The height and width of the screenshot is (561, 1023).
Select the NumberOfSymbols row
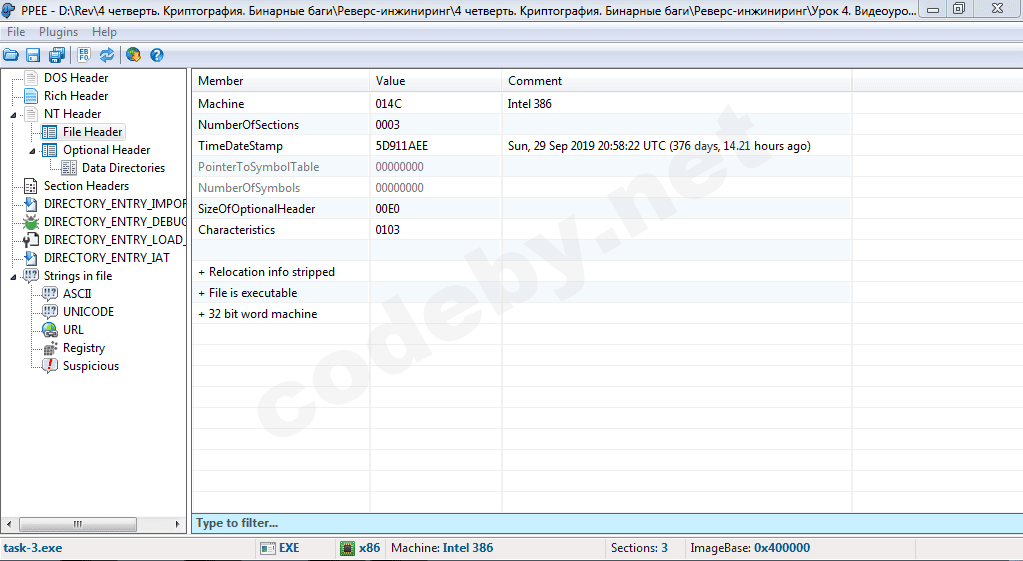249,188
